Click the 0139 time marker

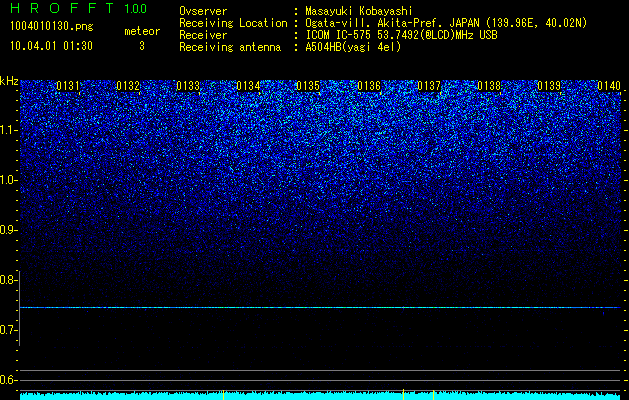pos(549,86)
